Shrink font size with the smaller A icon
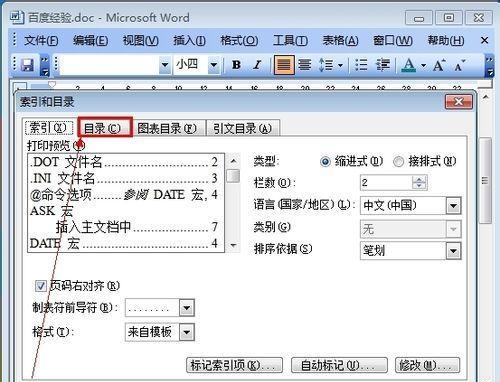Image resolution: width=500 pixels, height=382 pixels. click(459, 65)
